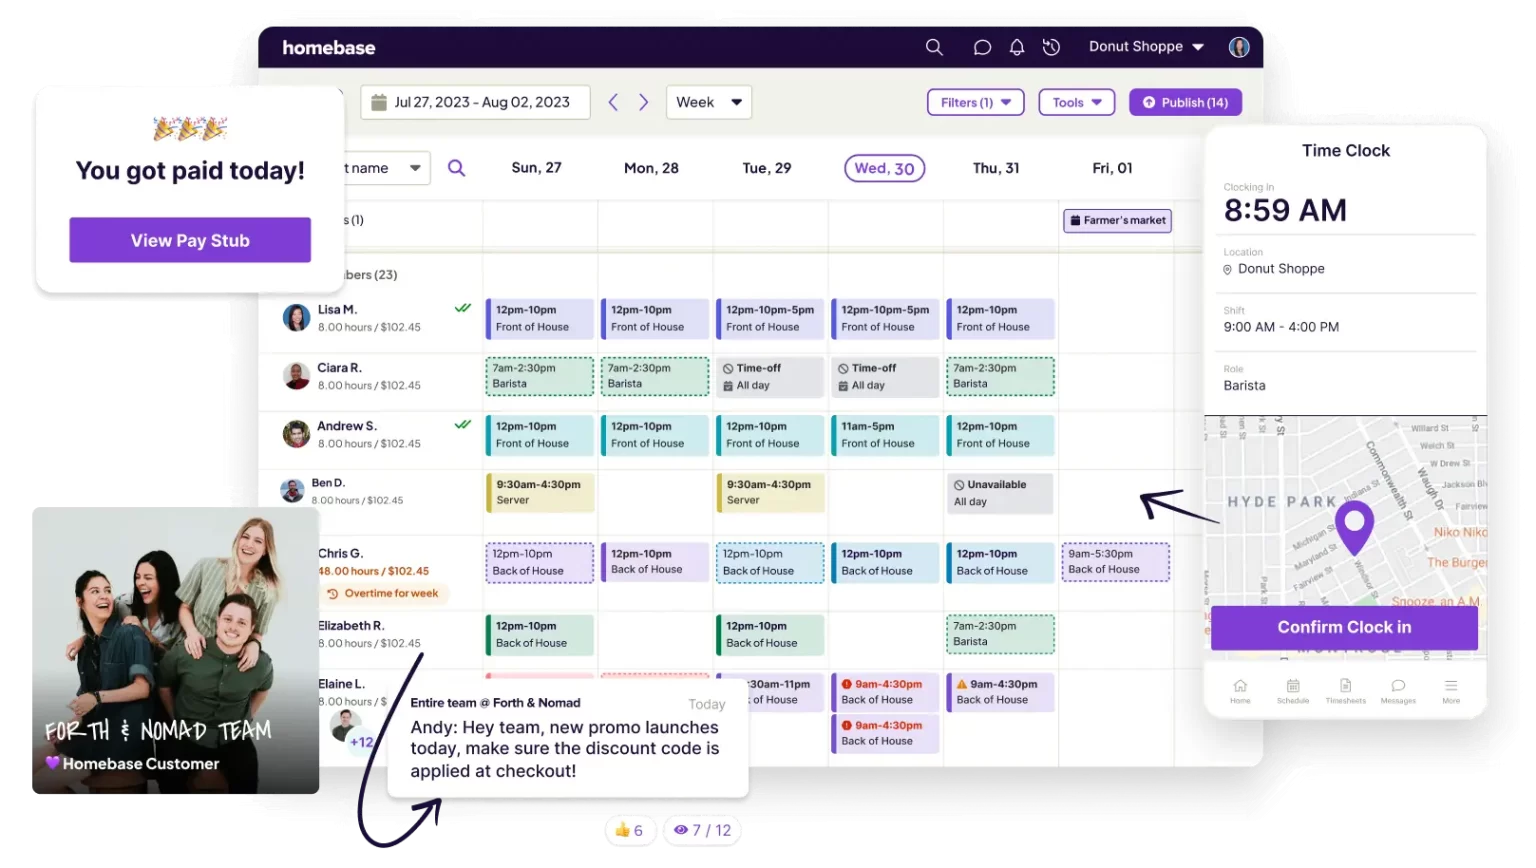
Task: Select the Tue, 29 column header
Action: [x=767, y=168]
